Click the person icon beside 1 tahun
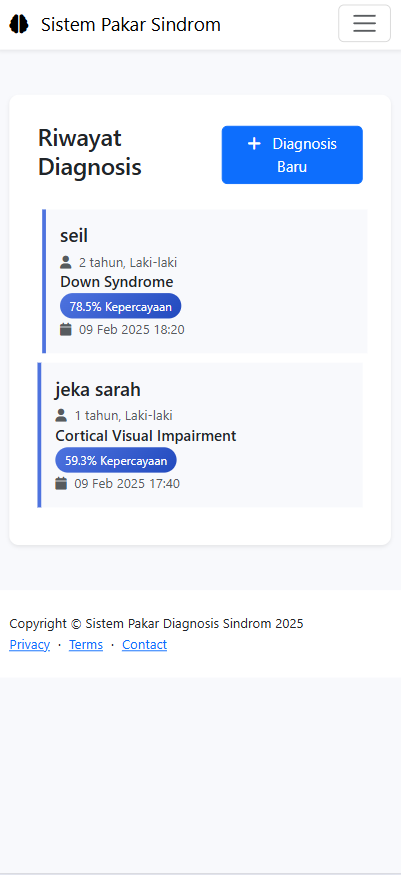401x875 pixels. (x=61, y=415)
